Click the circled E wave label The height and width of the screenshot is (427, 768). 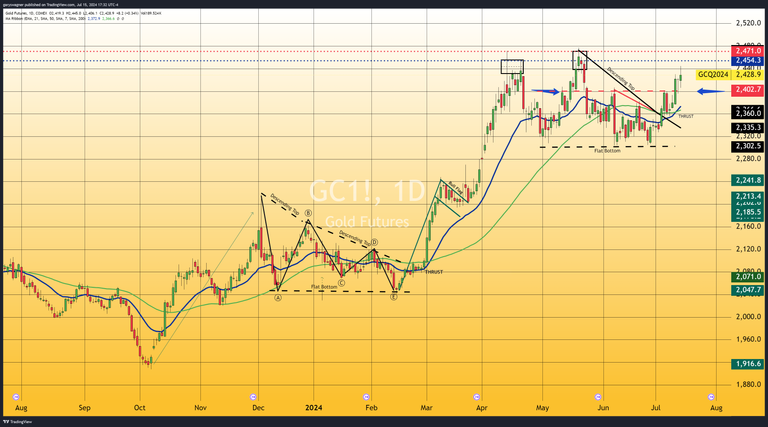394,297
